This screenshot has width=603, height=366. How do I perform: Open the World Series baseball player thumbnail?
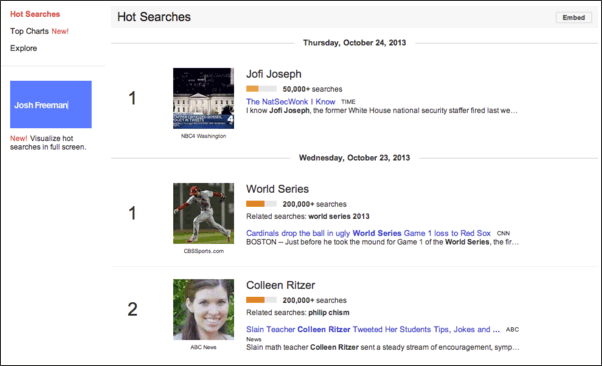[203, 213]
